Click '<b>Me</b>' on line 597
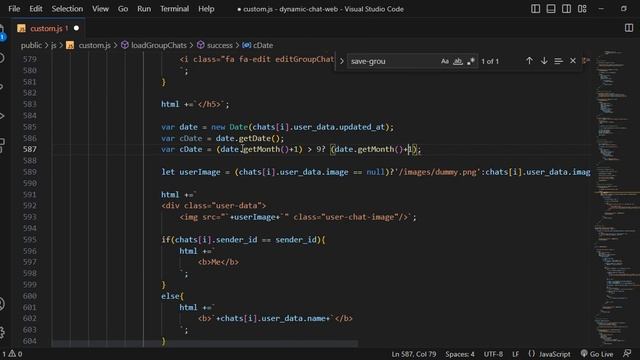The width and height of the screenshot is (640, 360). click(x=218, y=262)
